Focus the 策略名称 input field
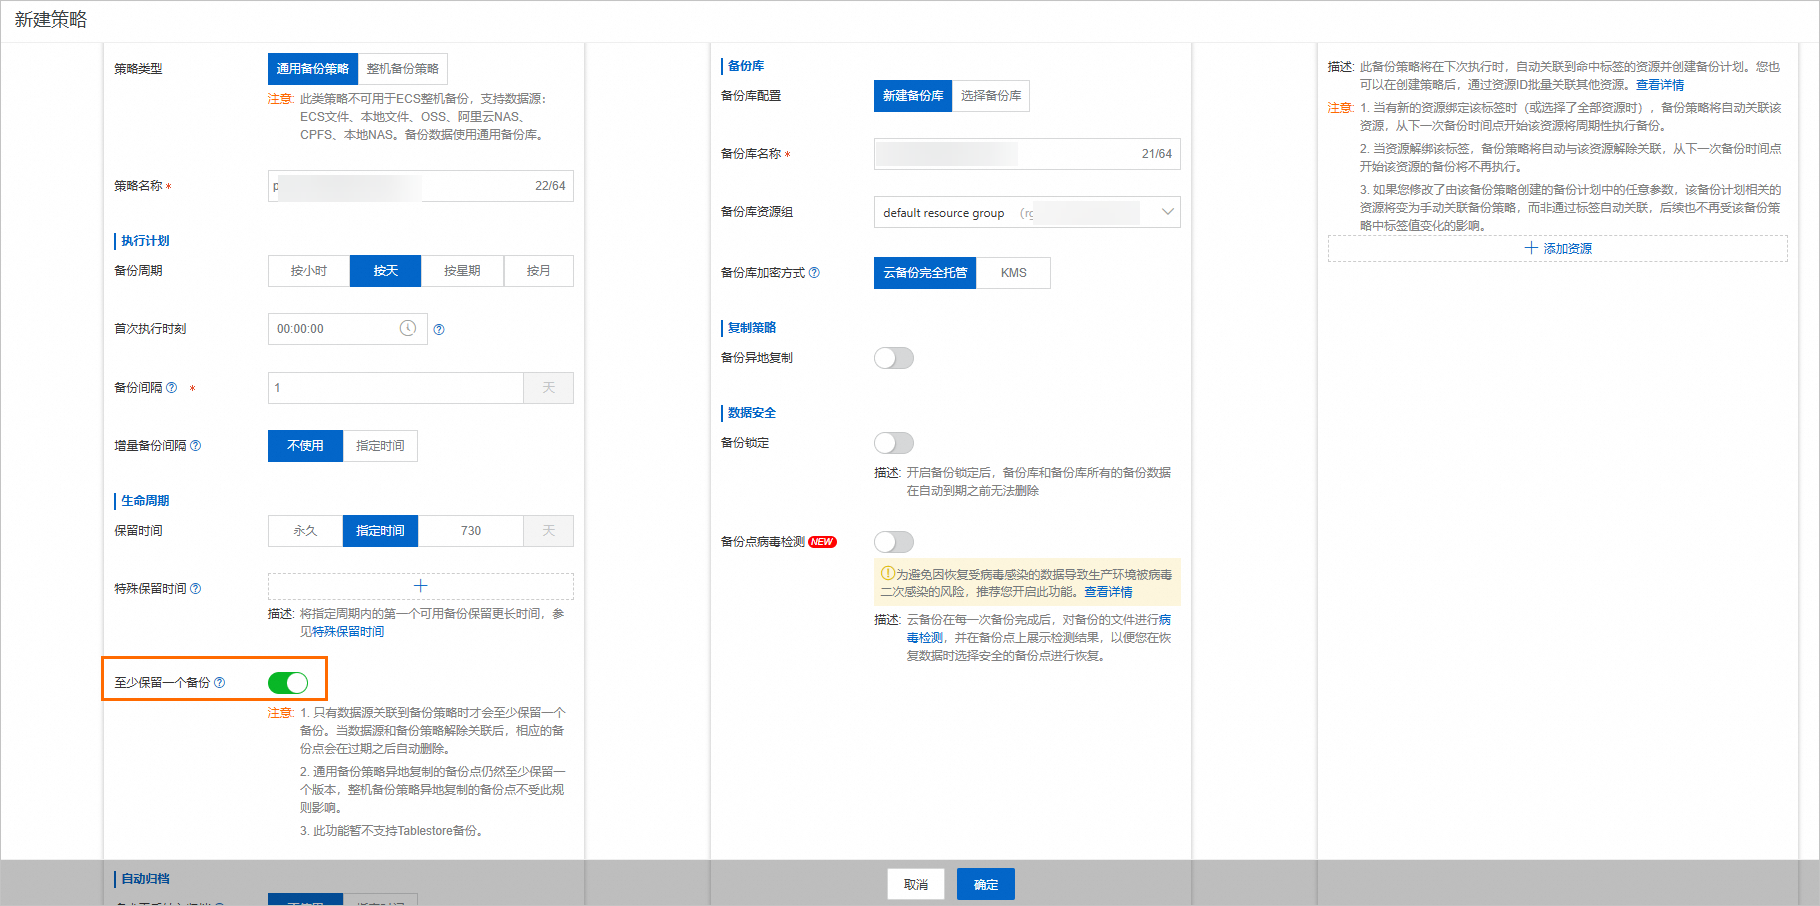Screen dimensions: 1820x906 coord(421,186)
